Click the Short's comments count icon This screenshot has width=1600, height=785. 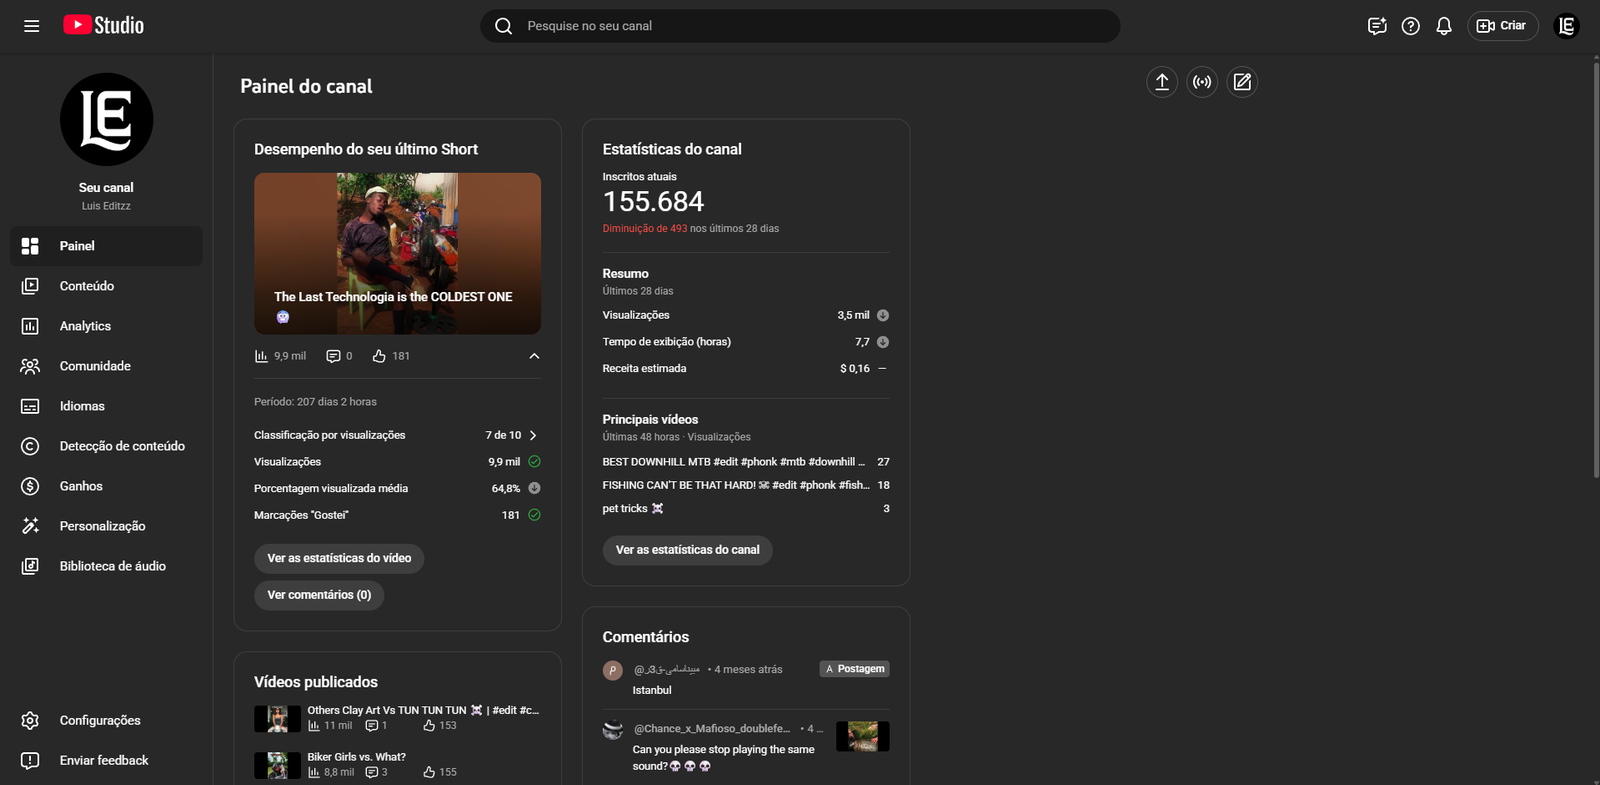click(x=333, y=356)
